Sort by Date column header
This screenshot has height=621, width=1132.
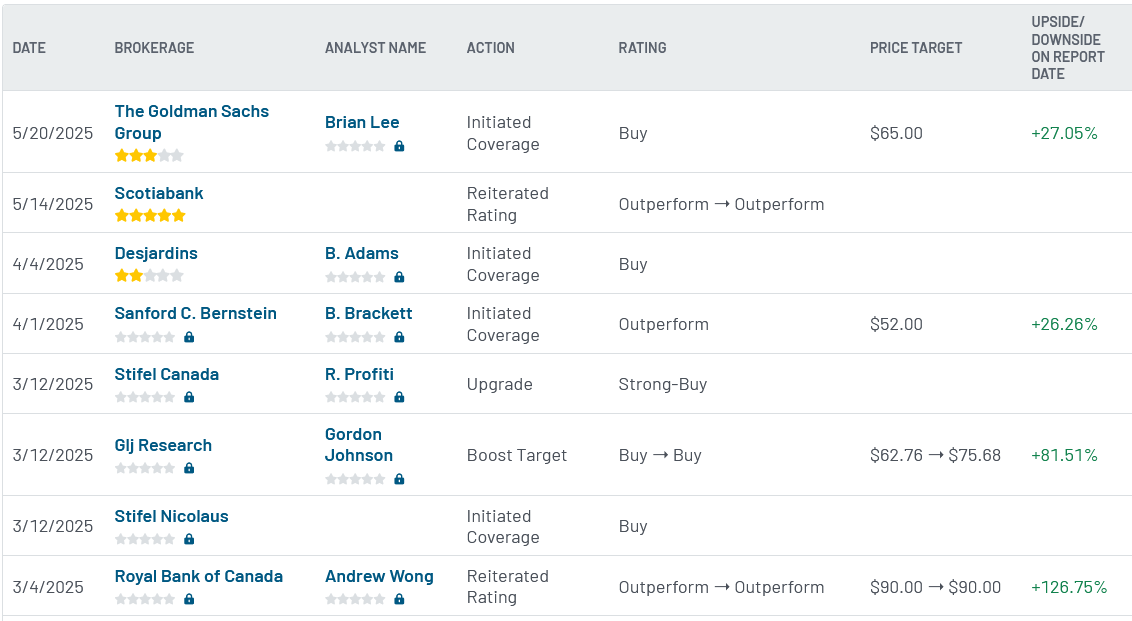tap(29, 48)
